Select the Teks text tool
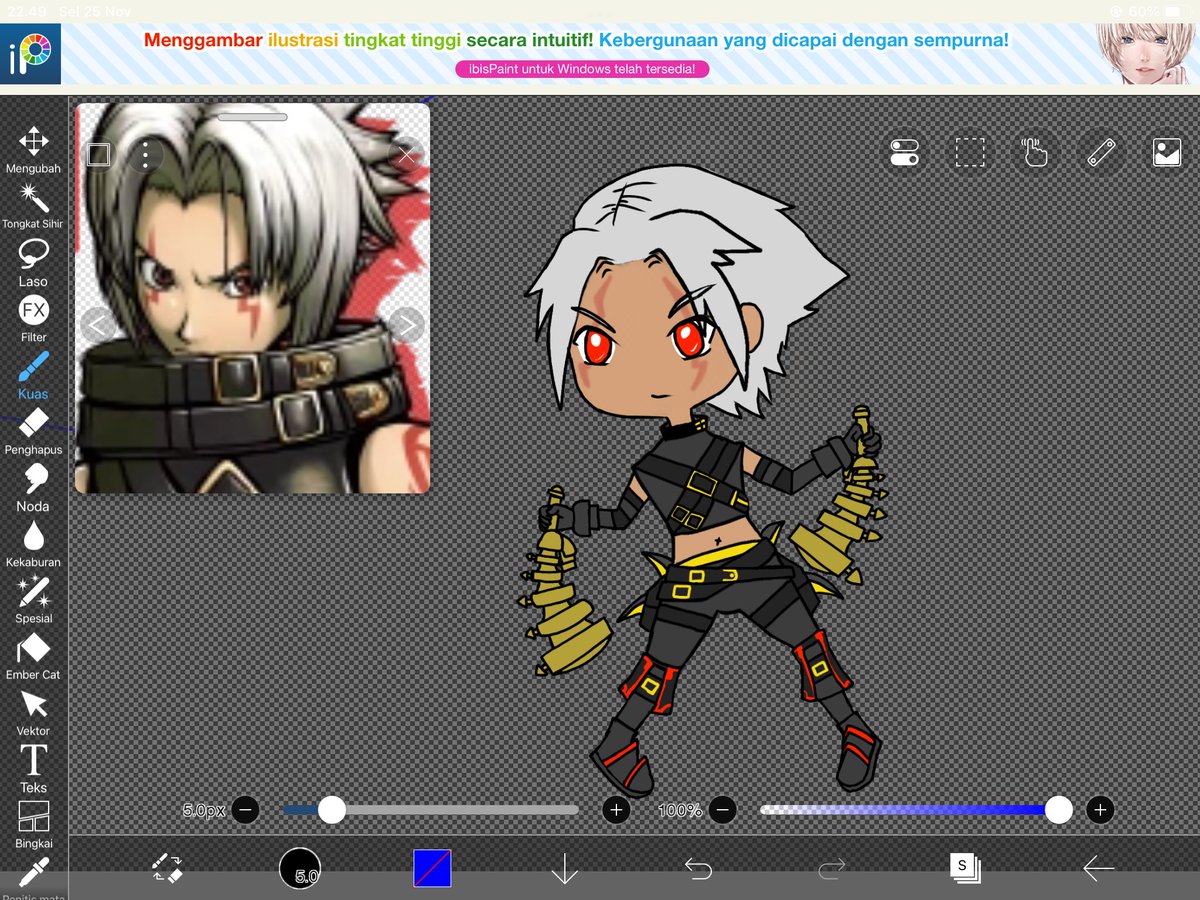The height and width of the screenshot is (900, 1200). (x=33, y=769)
